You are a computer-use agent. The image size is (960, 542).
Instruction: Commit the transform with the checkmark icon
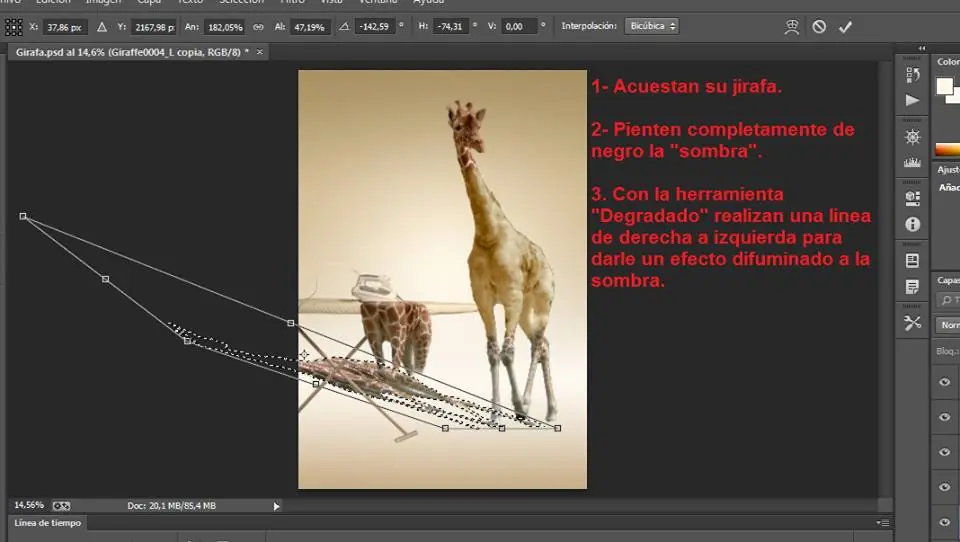(846, 27)
